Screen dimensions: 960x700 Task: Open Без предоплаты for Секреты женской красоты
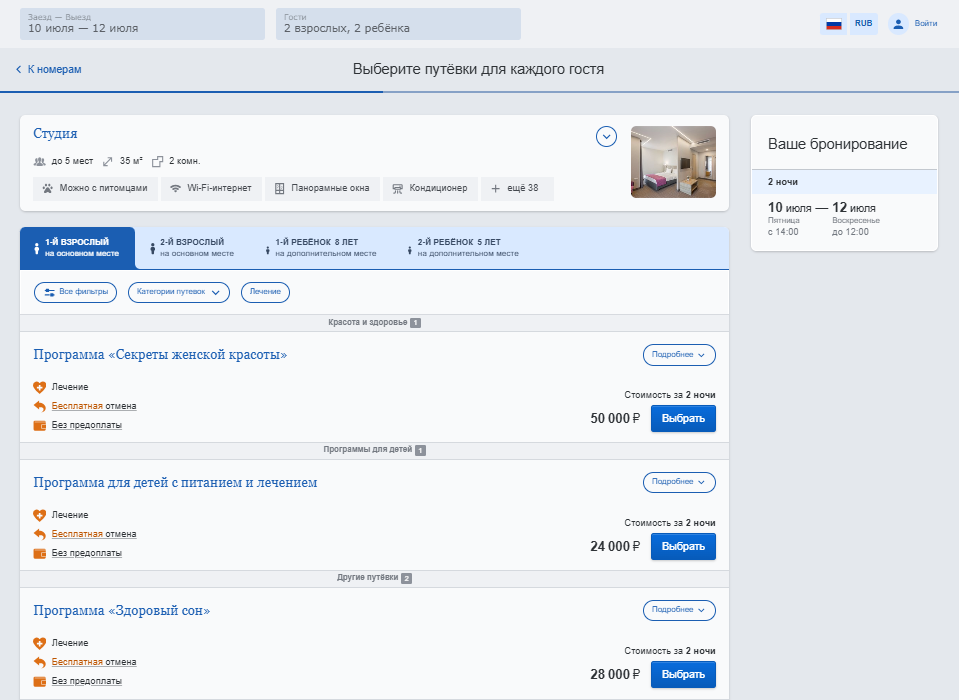click(86, 426)
